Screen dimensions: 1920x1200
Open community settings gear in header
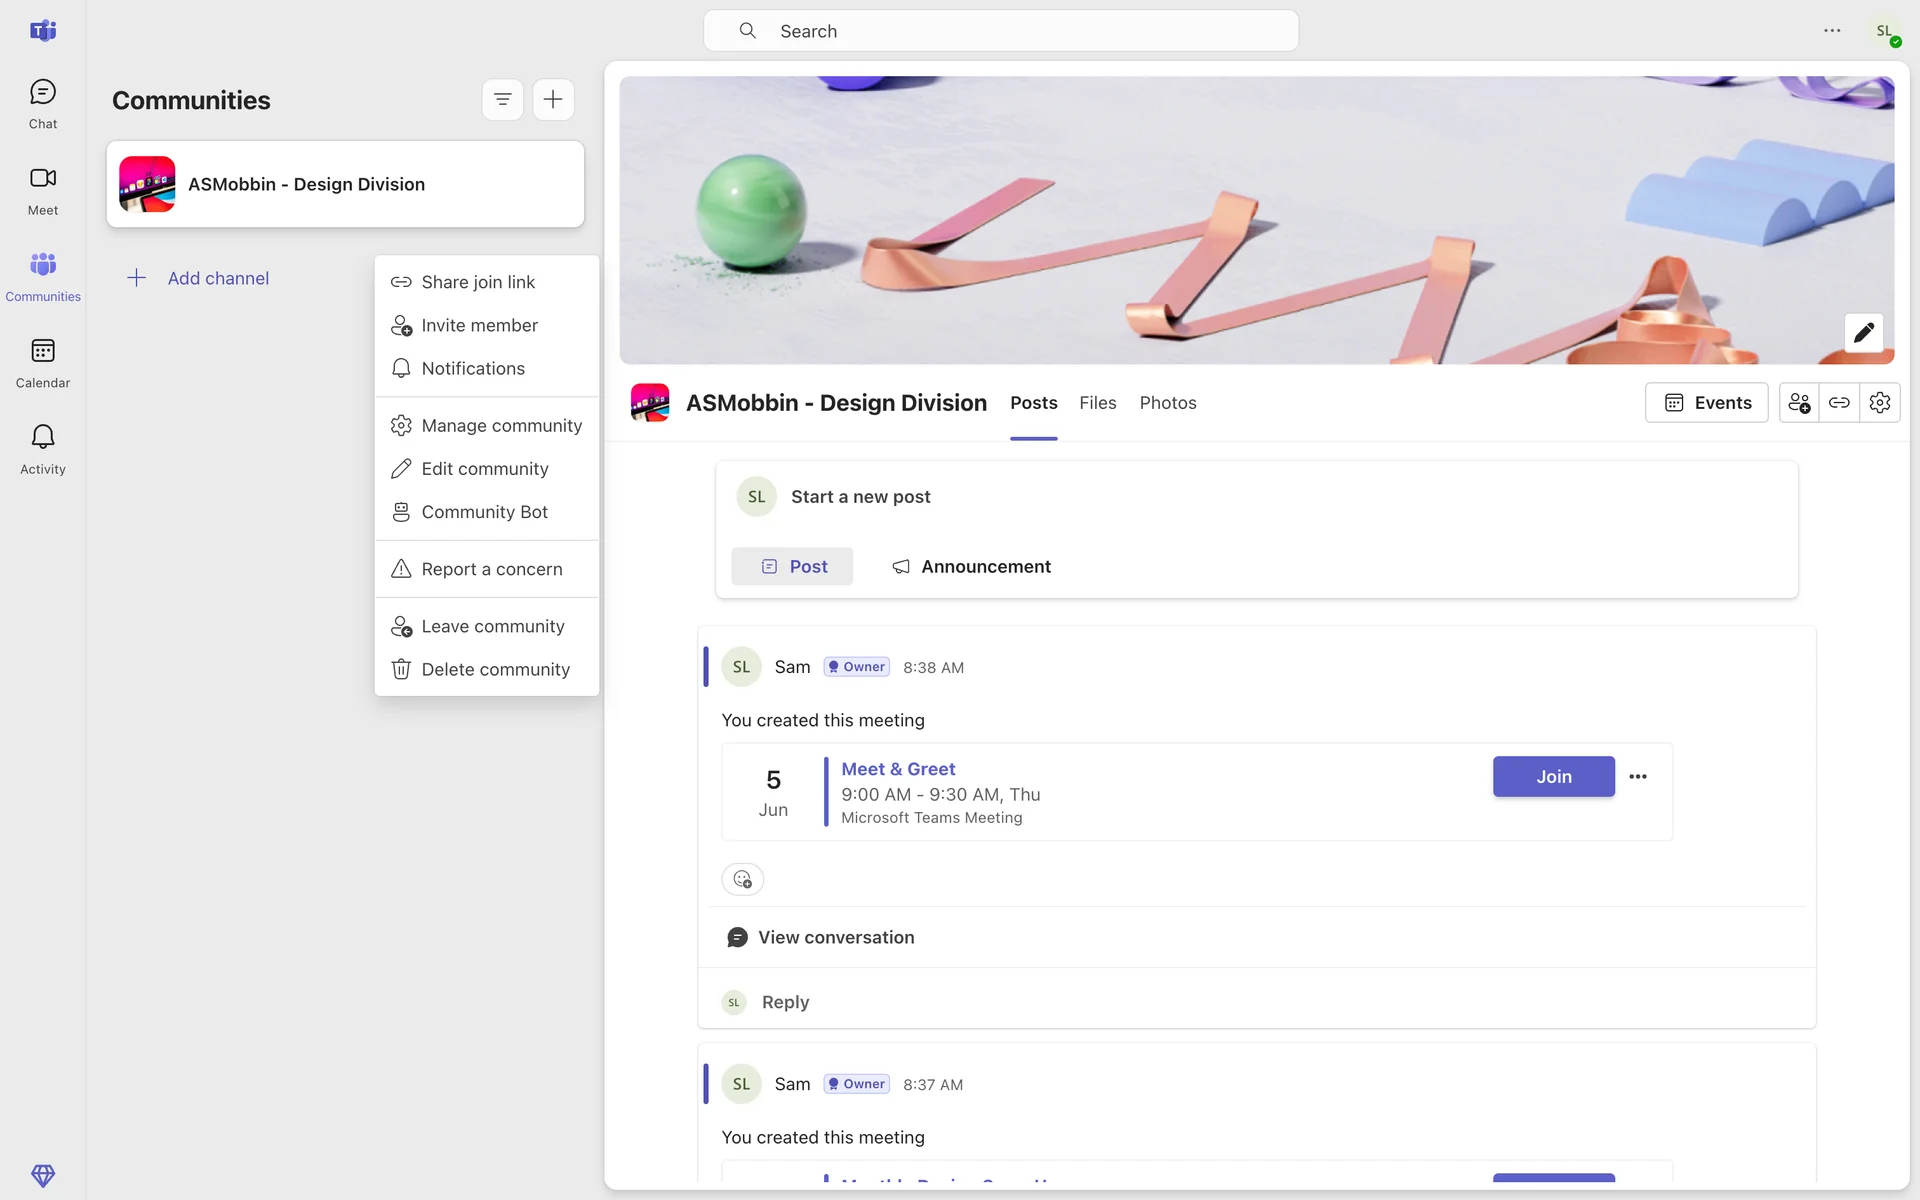(x=1880, y=403)
